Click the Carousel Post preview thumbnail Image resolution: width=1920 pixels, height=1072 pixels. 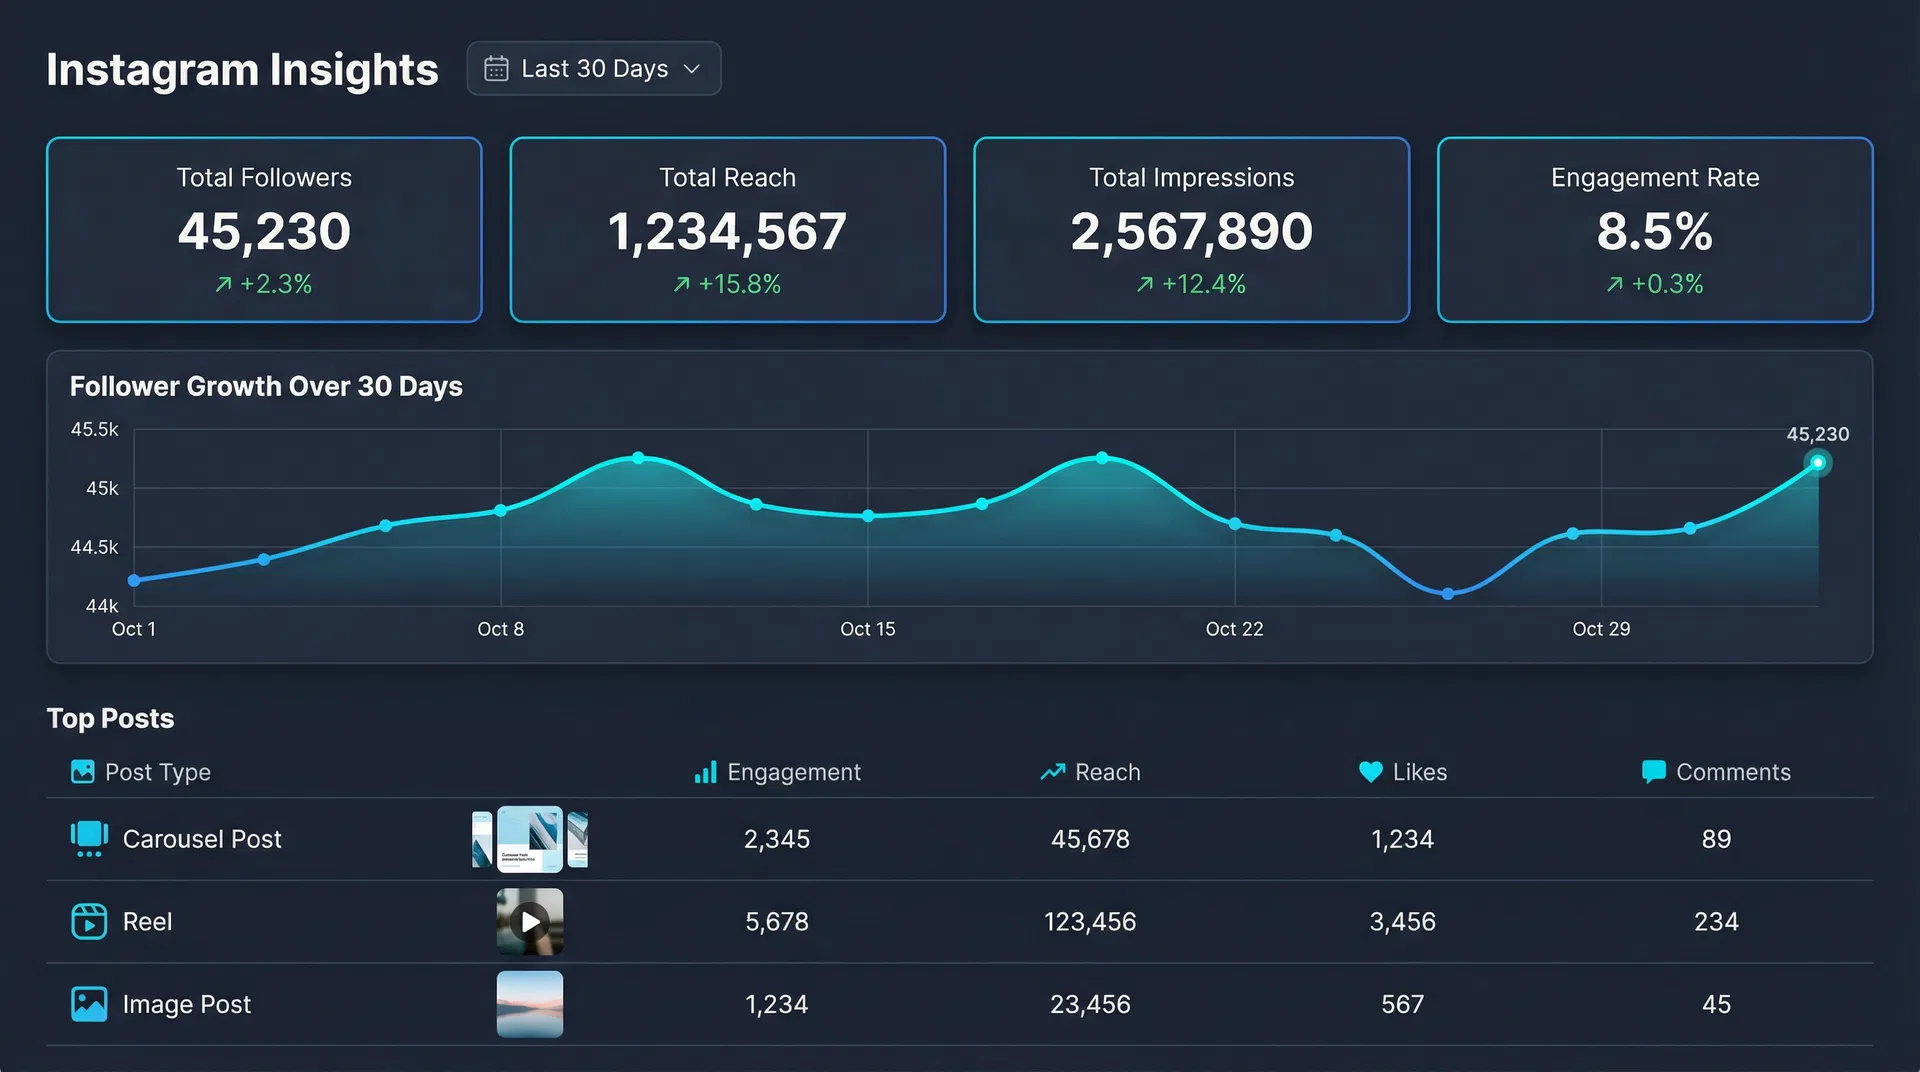pyautogui.click(x=529, y=839)
